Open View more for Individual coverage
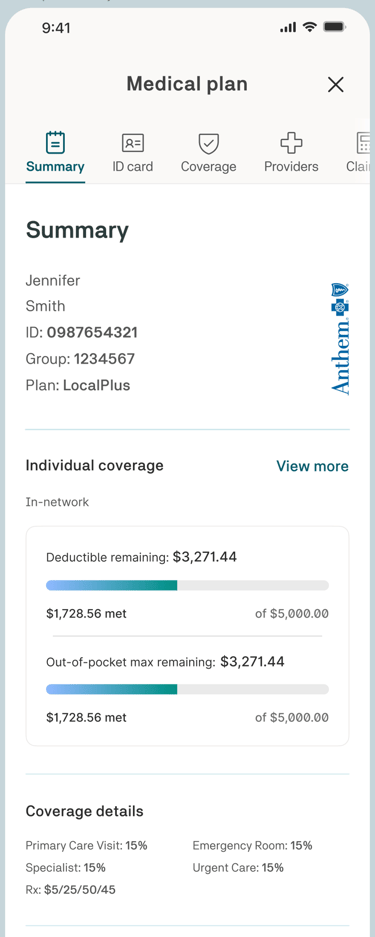The image size is (375, 937). 312,466
